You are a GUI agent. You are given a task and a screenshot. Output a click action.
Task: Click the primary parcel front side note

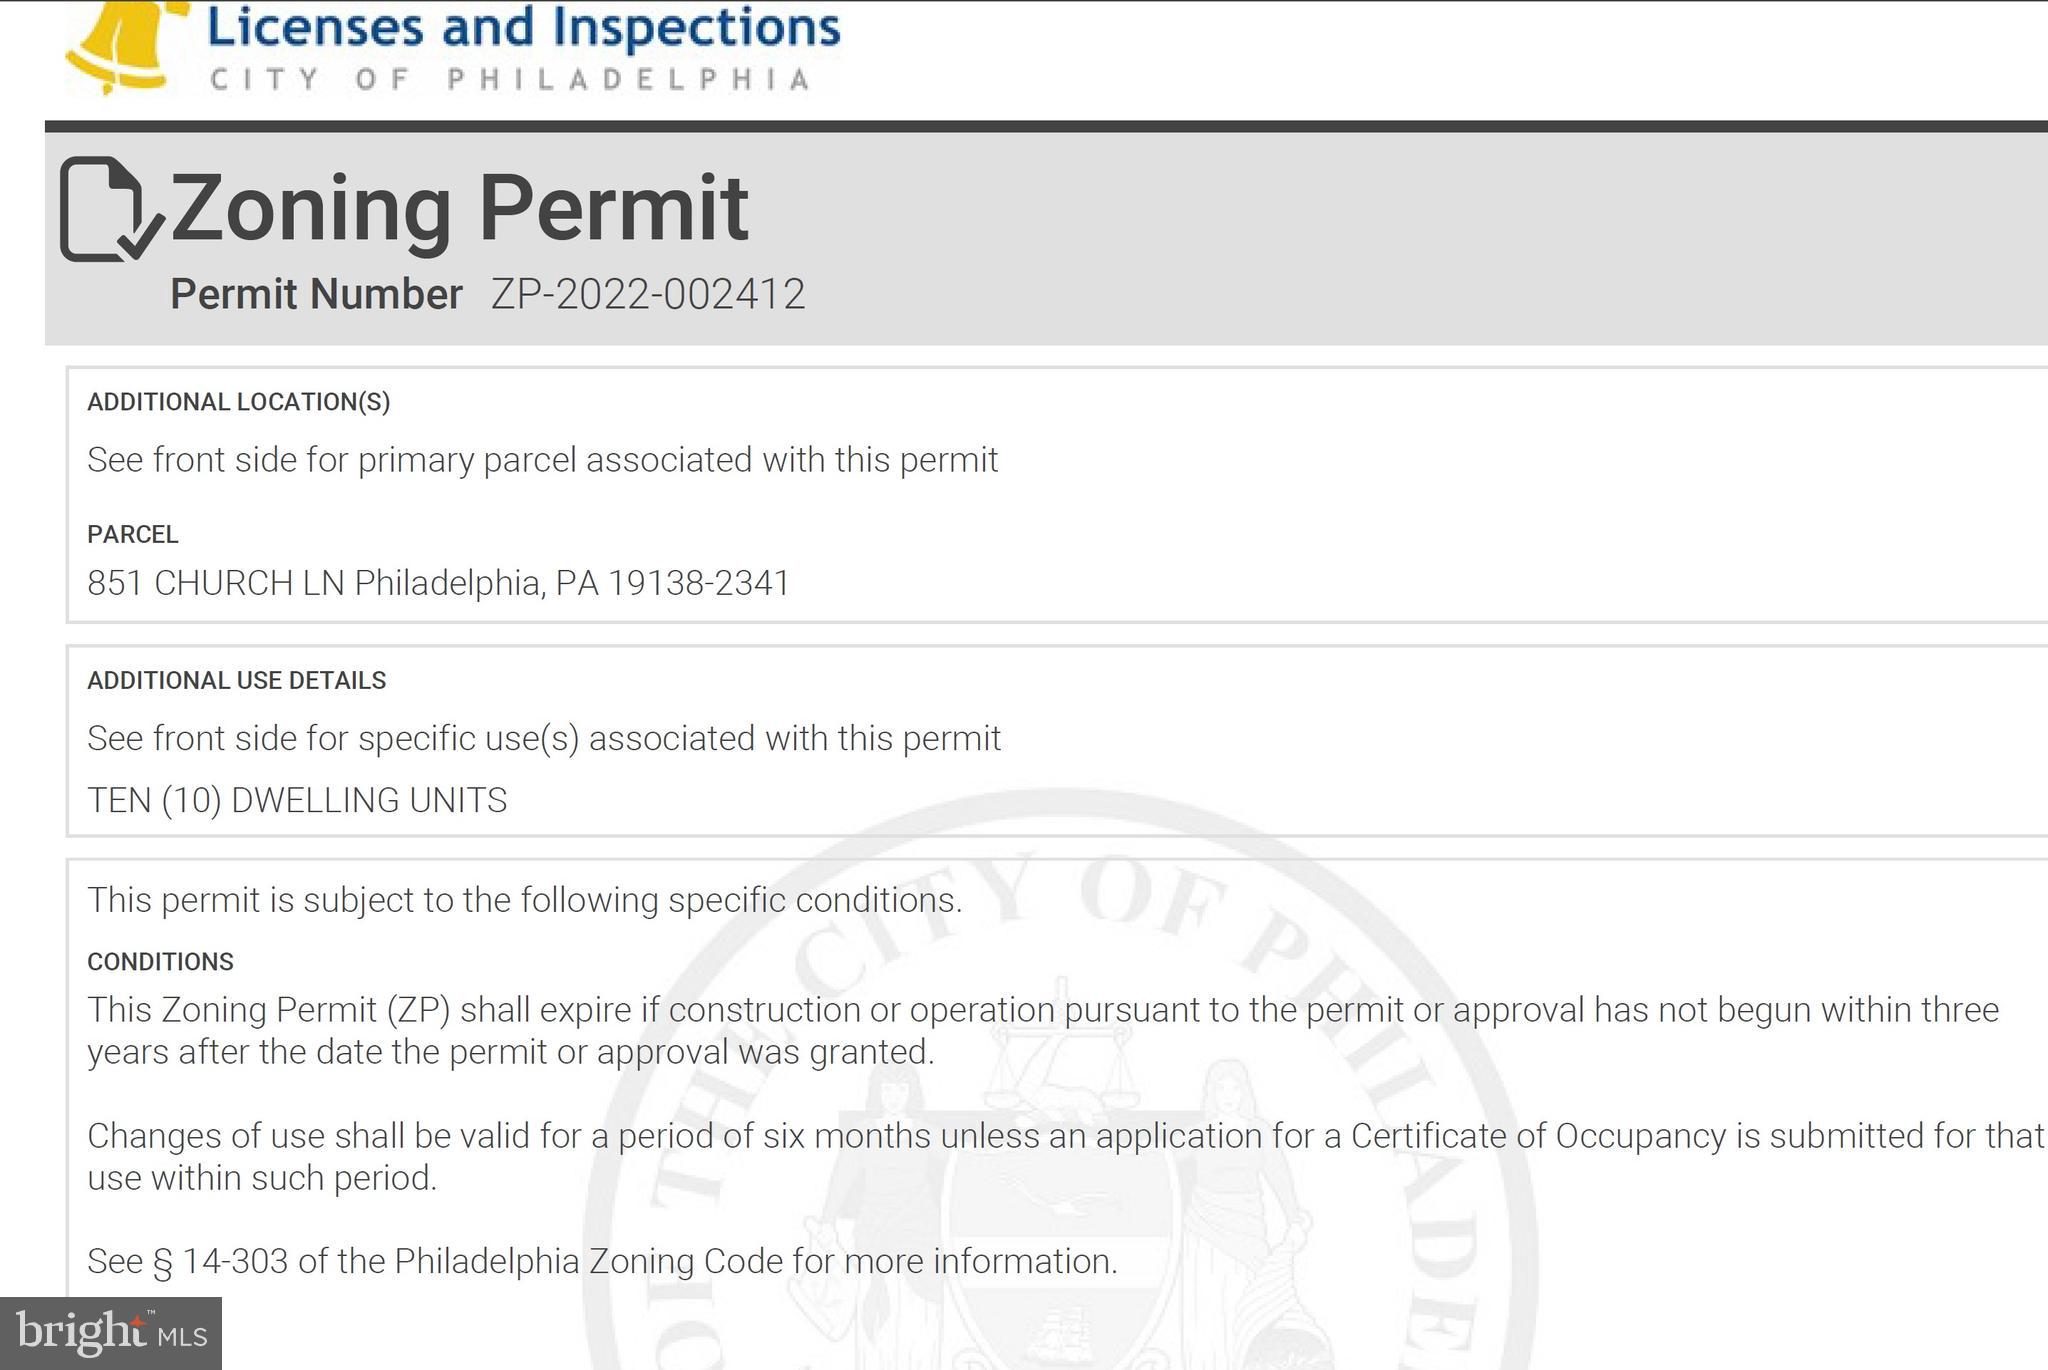tap(542, 460)
